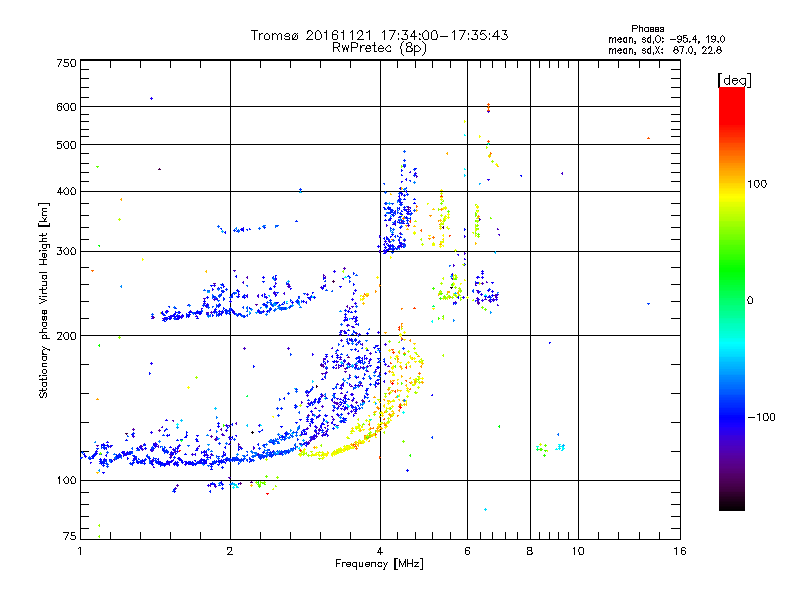800x600 pixels.
Task: Click the x-axis label '8'
Action: pos(530,551)
